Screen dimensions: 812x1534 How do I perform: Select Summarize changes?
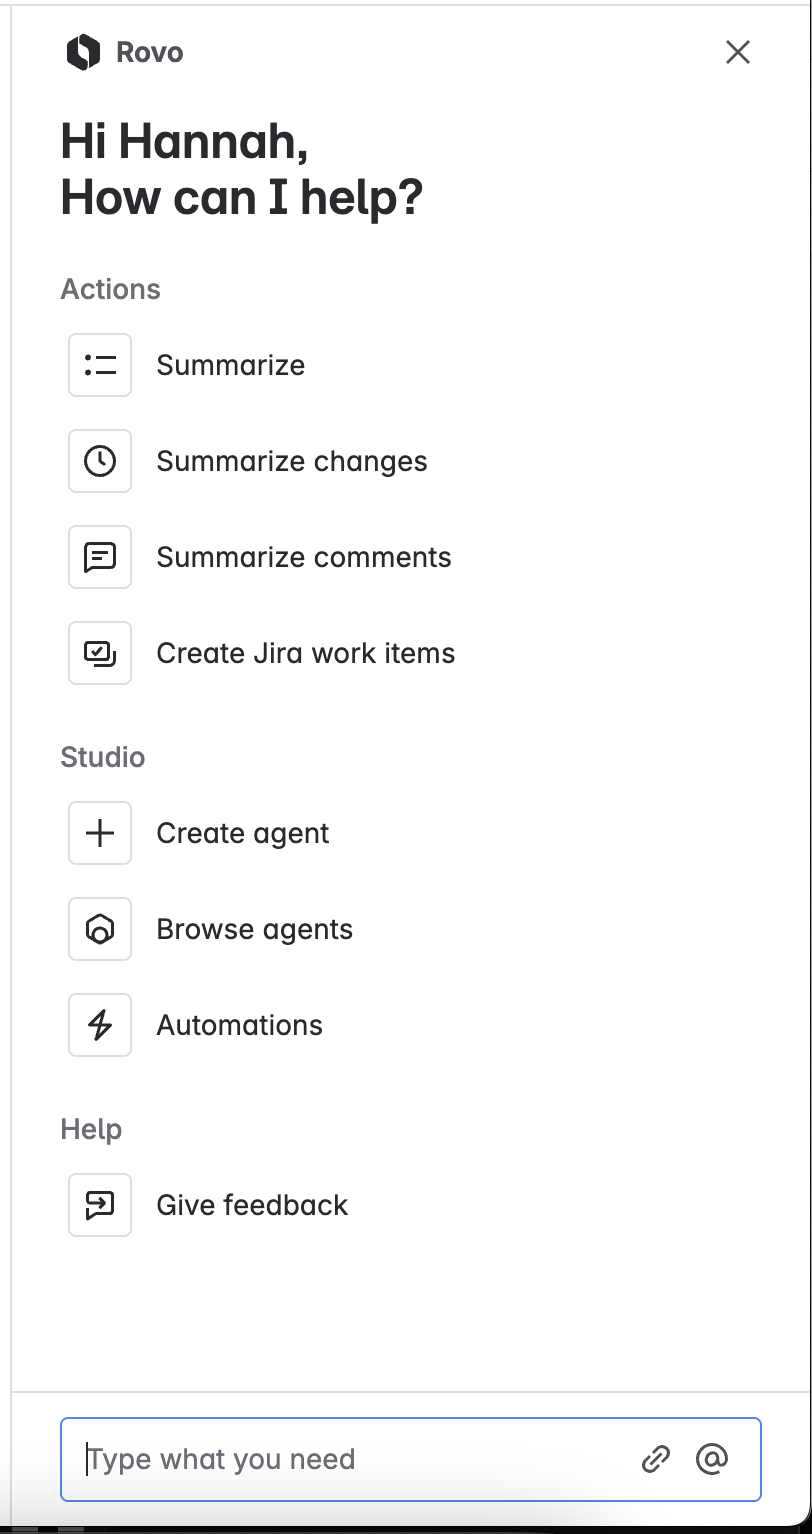click(x=291, y=461)
